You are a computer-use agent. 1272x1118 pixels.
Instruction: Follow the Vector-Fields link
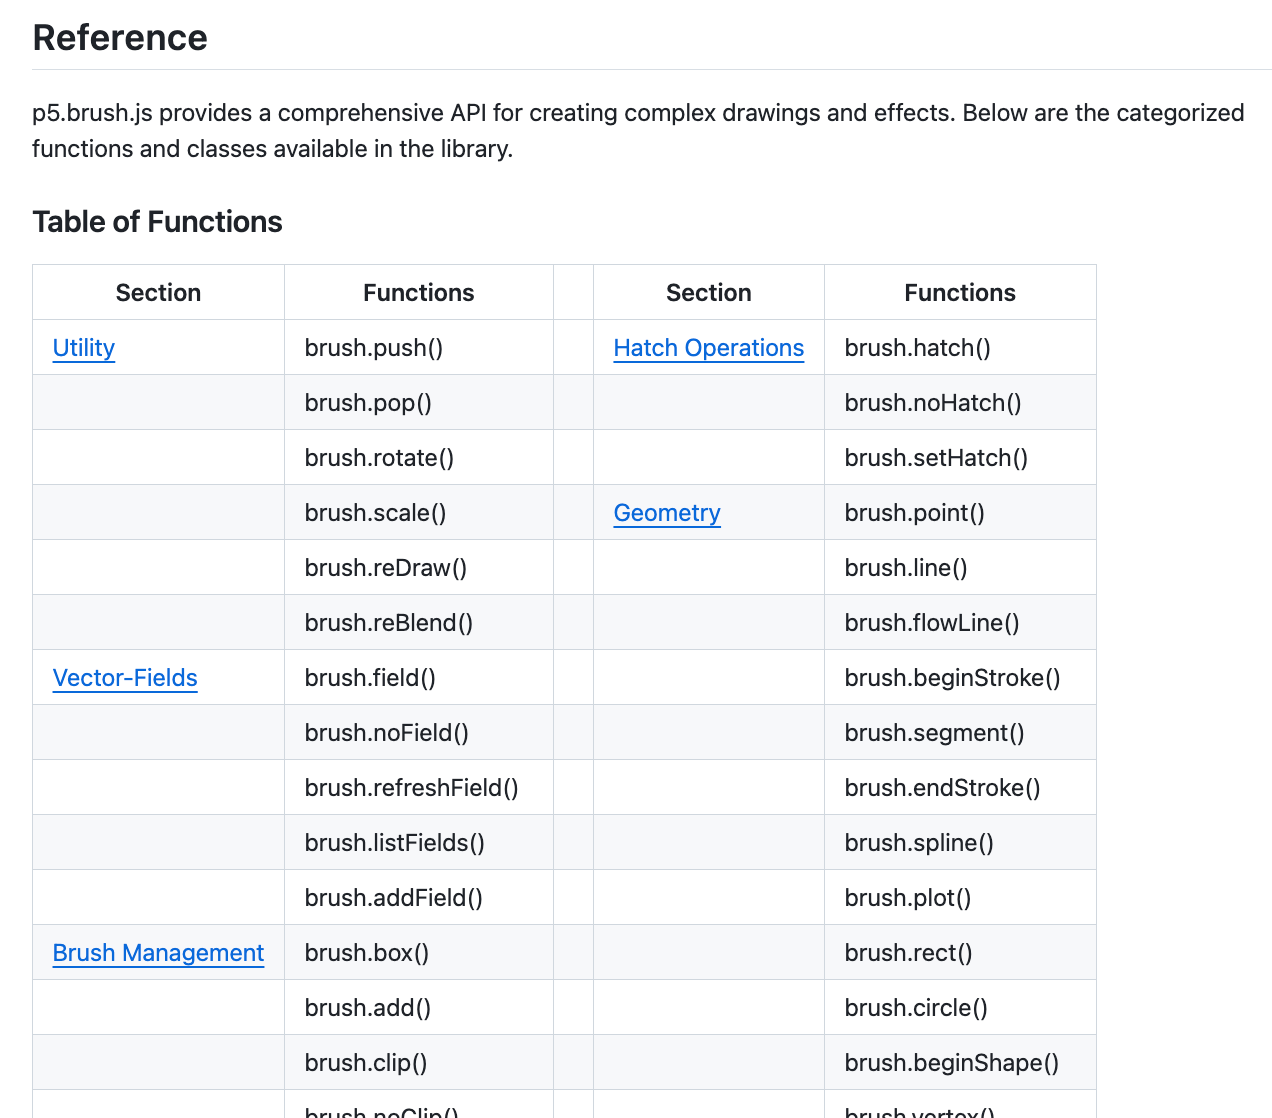(125, 678)
